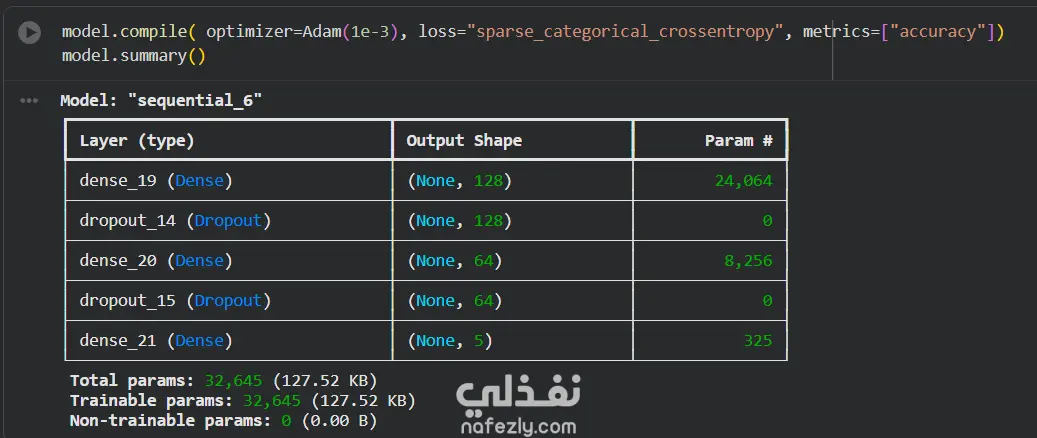Click the Model: "sequential_6" title
Viewport: 1037px width, 438px height.
(161, 101)
